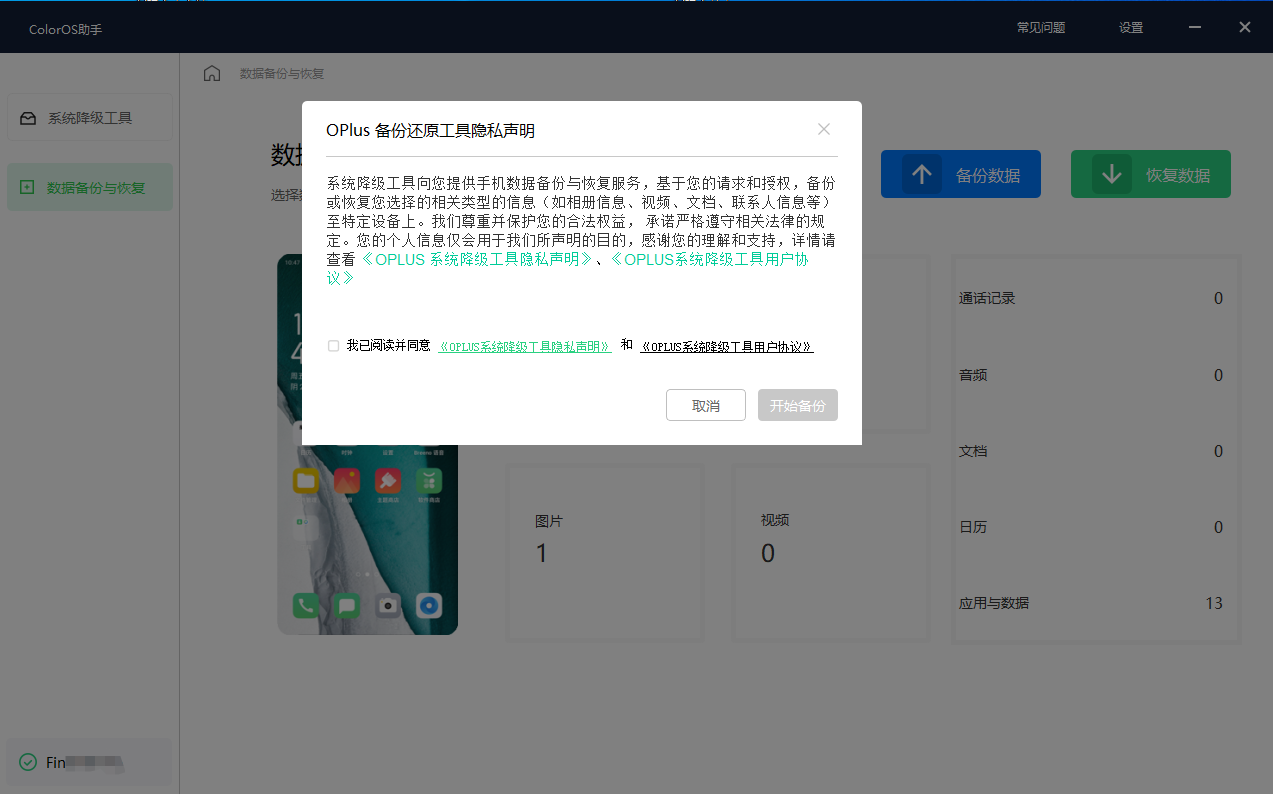The width and height of the screenshot is (1273, 794).
Task: Click the 恢复数据 button
Action: (1150, 173)
